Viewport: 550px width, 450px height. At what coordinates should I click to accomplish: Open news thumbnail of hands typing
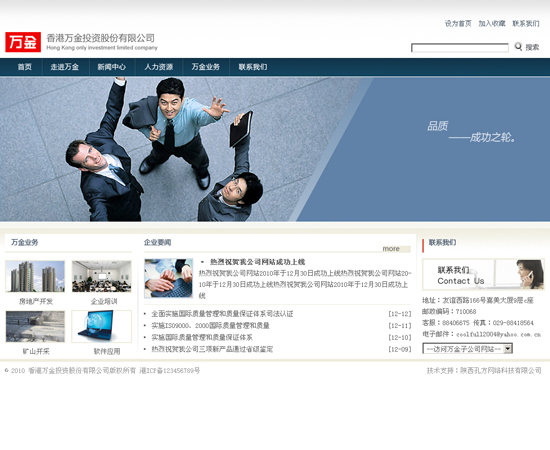tap(169, 278)
